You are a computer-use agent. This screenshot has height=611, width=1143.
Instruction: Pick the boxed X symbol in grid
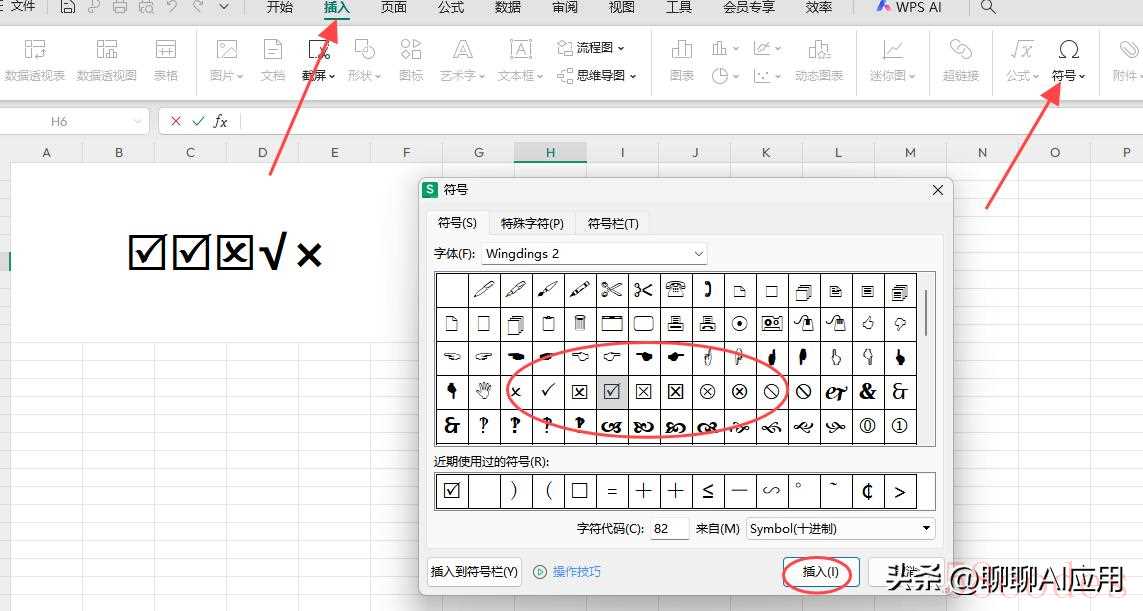(x=580, y=392)
